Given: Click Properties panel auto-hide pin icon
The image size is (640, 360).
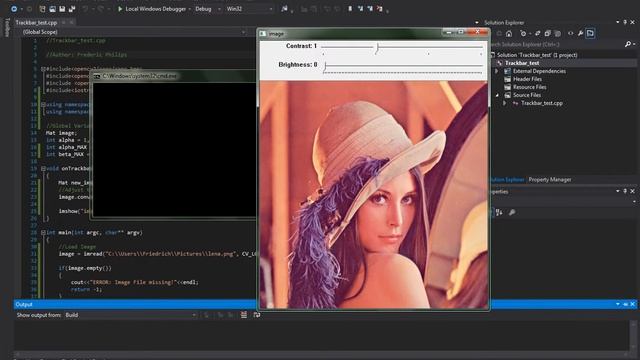Looking at the screenshot, I should tap(625, 191).
